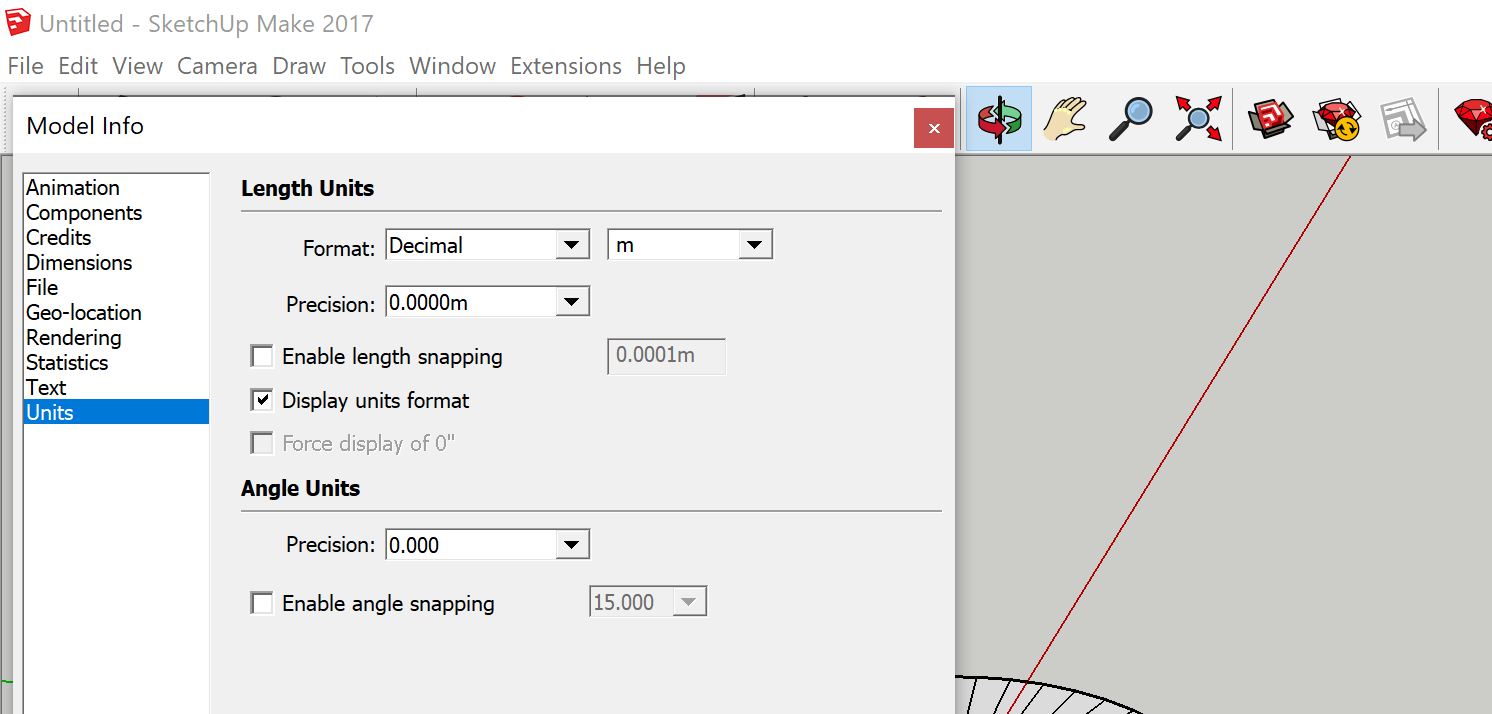Viewport: 1492px width, 714px height.
Task: Select the Orbit tool
Action: [999, 119]
